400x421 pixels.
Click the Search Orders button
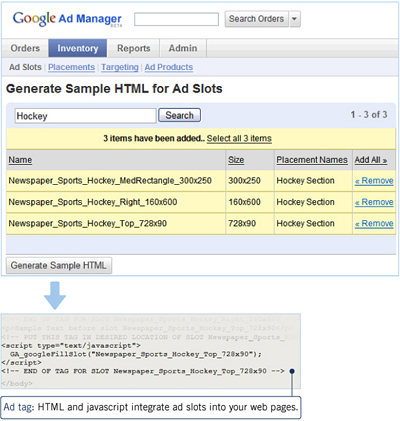(x=256, y=19)
